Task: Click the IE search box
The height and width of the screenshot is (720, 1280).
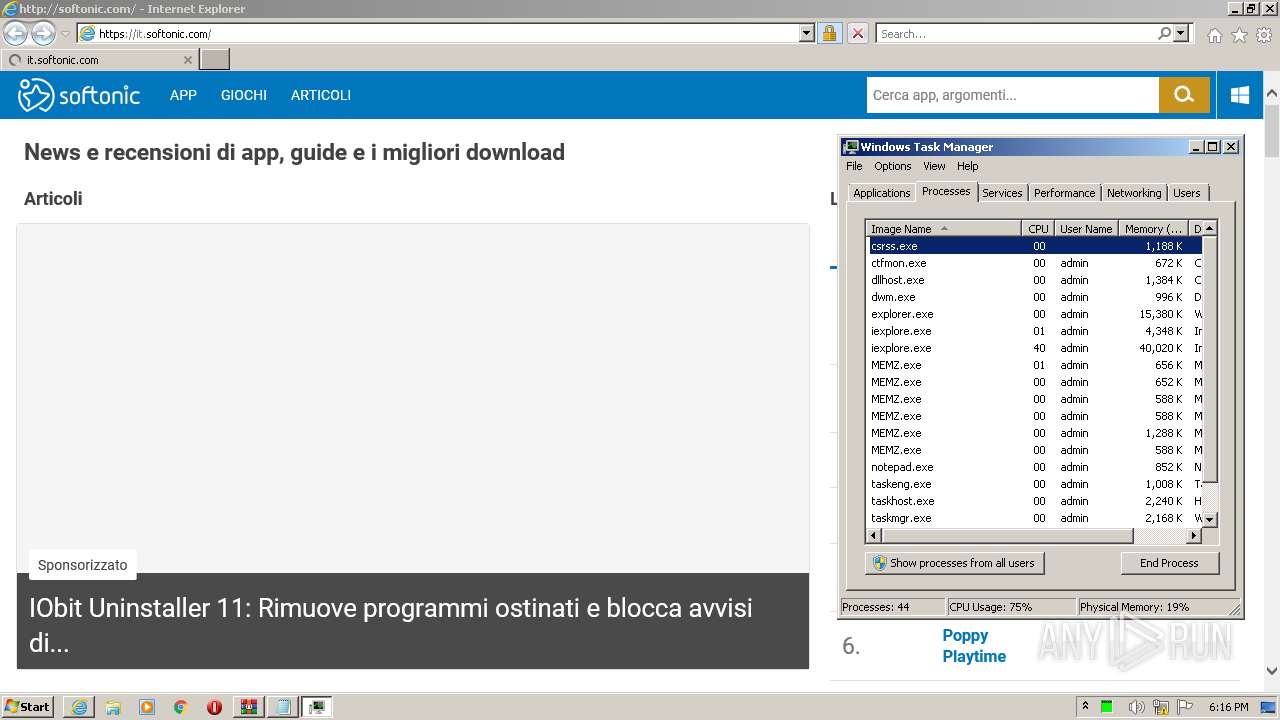Action: click(1016, 33)
